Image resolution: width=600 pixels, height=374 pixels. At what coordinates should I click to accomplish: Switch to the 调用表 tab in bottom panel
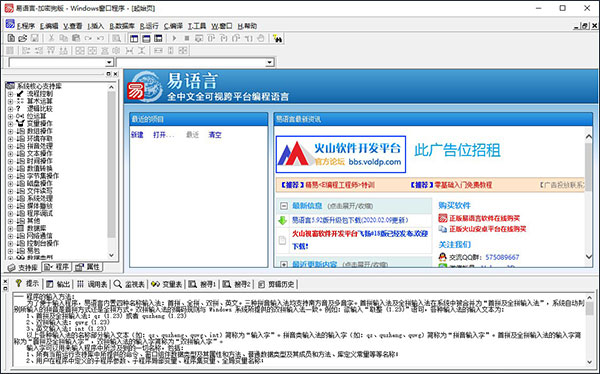[92, 284]
